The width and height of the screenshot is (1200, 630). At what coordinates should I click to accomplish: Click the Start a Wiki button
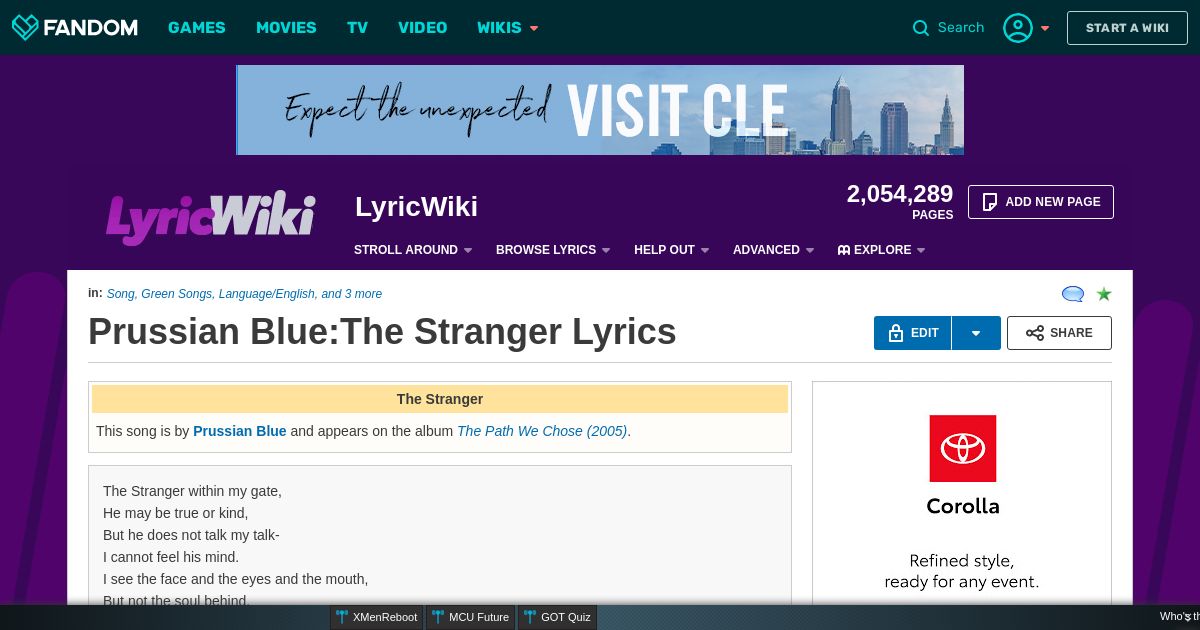1127,28
